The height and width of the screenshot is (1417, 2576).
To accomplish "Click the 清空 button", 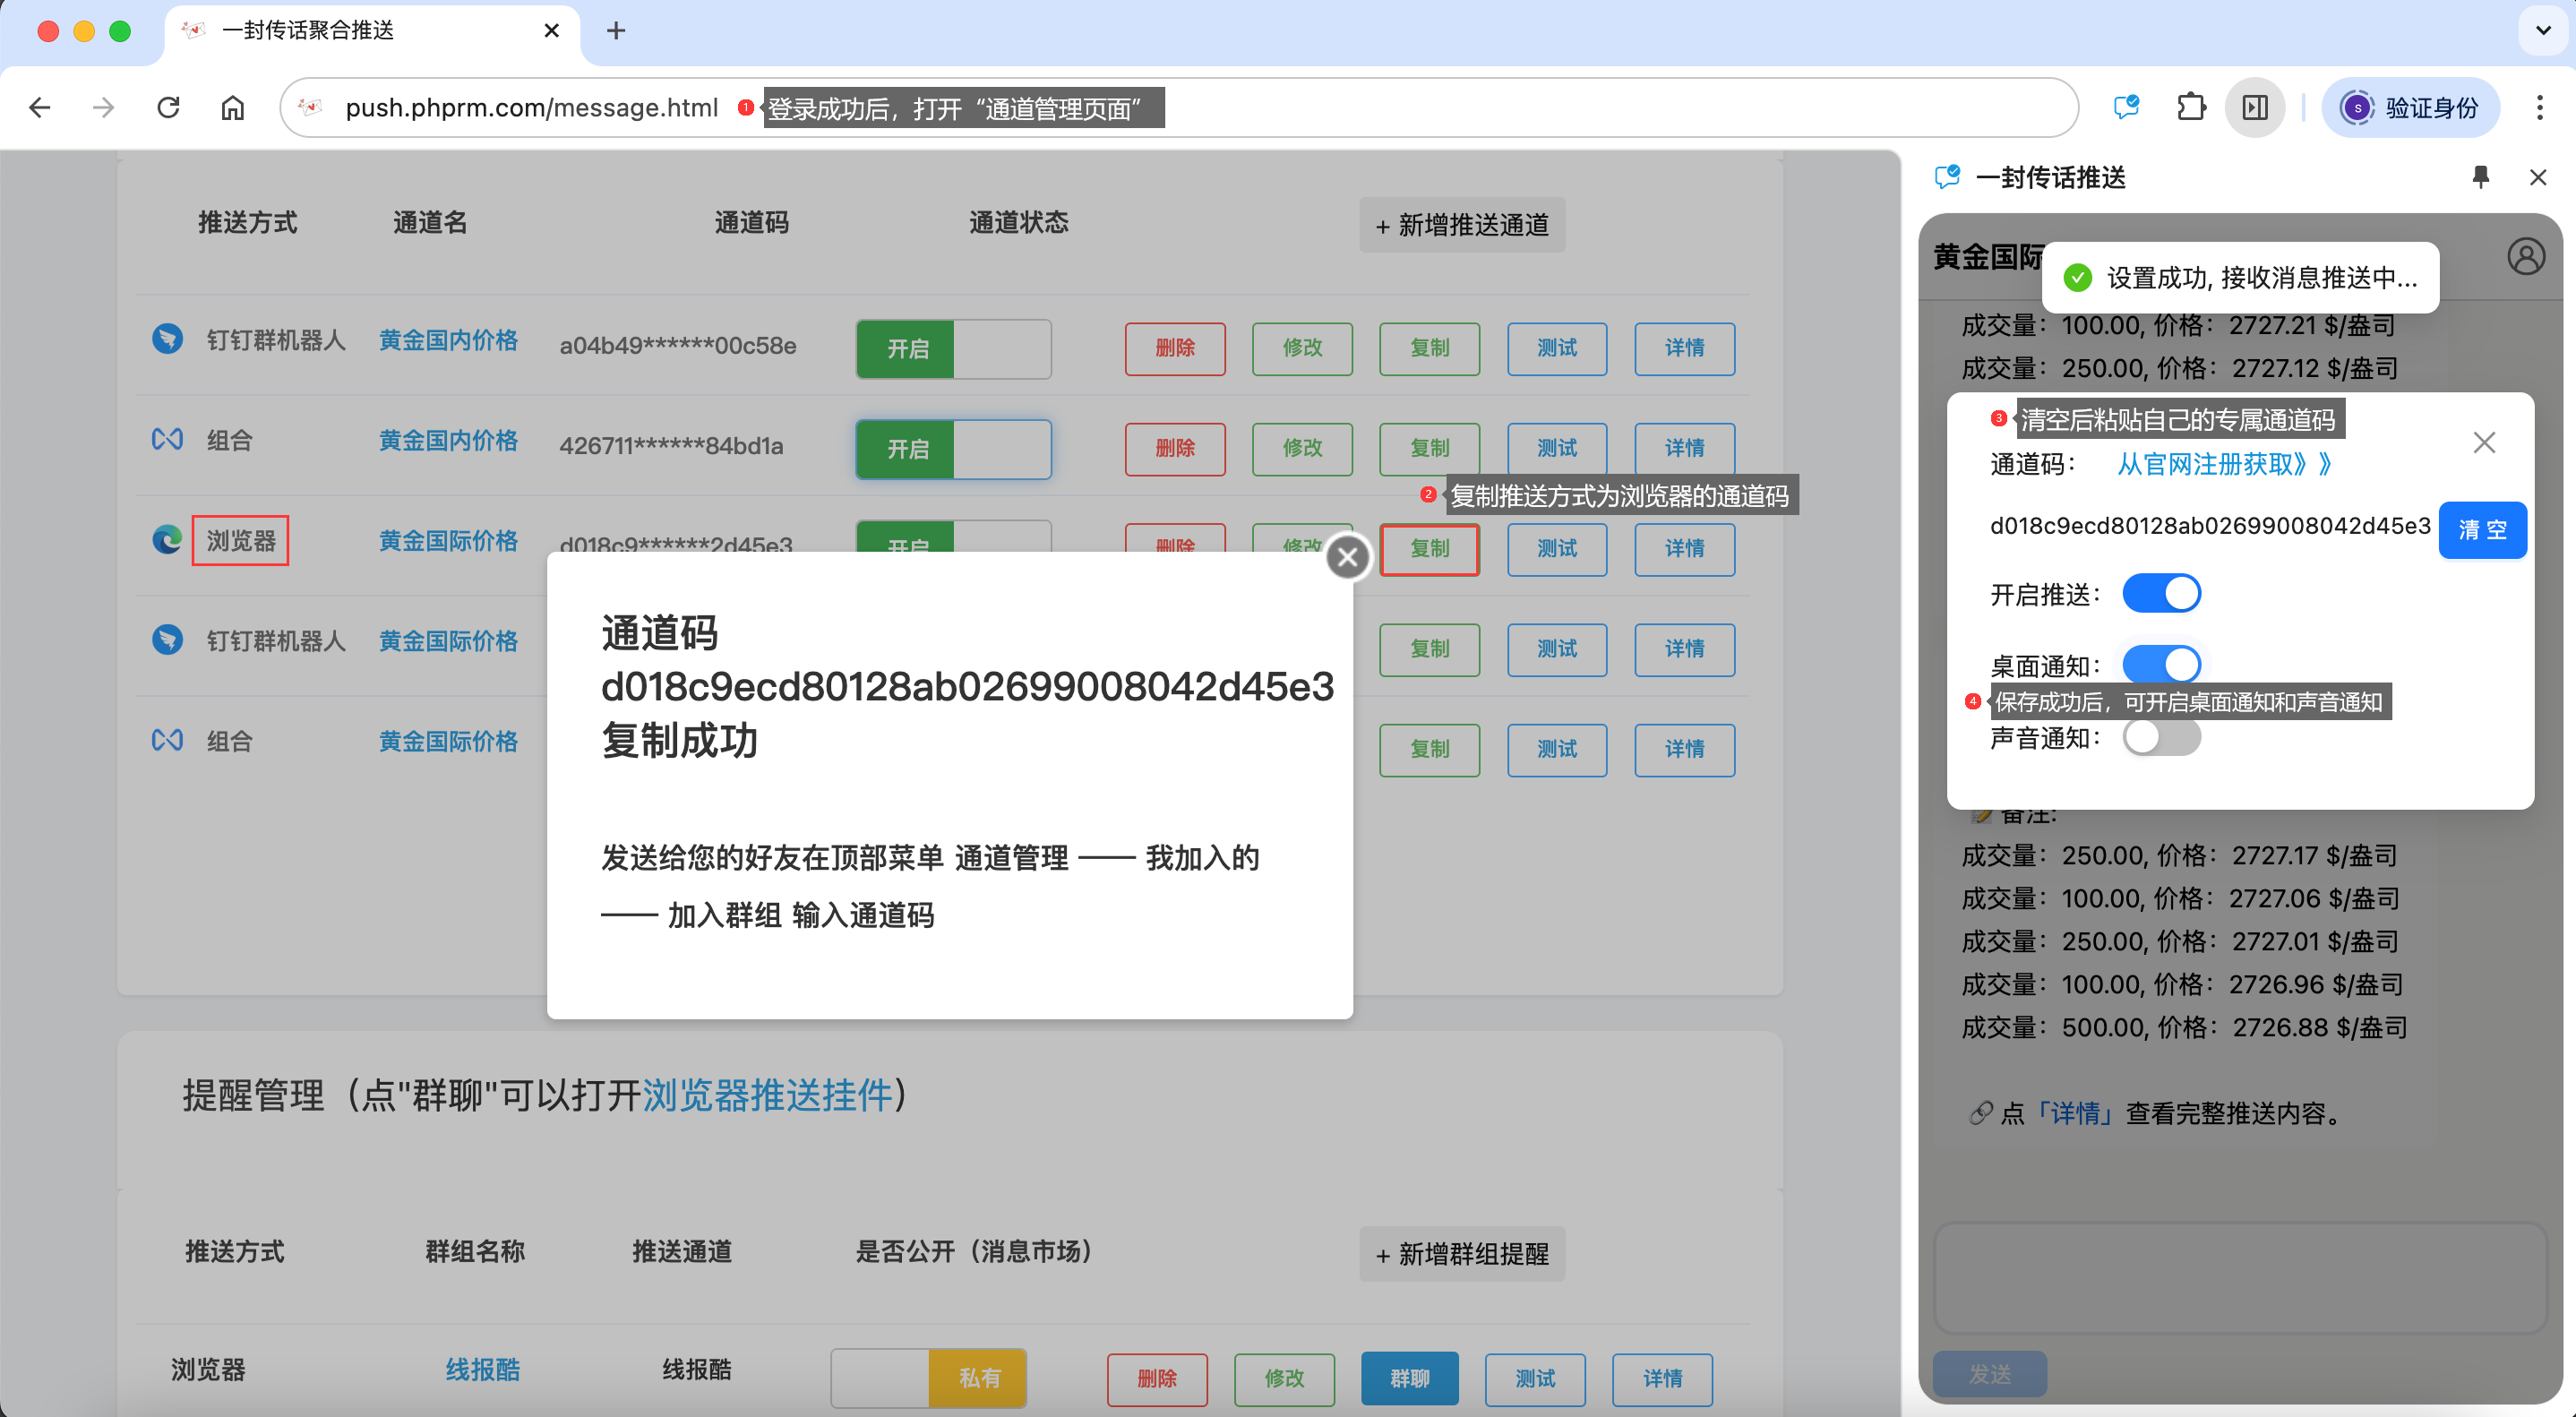I will [2482, 529].
